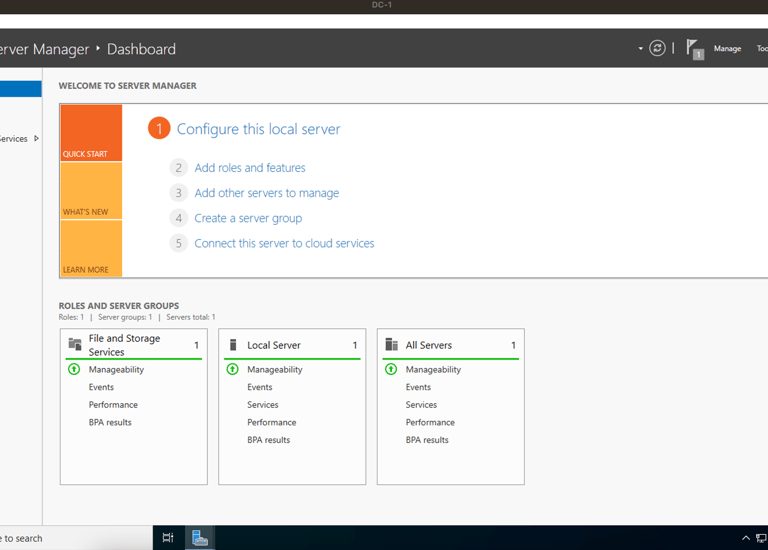The image size is (768, 550).
Task: Click Create a server group
Action: pos(248,218)
